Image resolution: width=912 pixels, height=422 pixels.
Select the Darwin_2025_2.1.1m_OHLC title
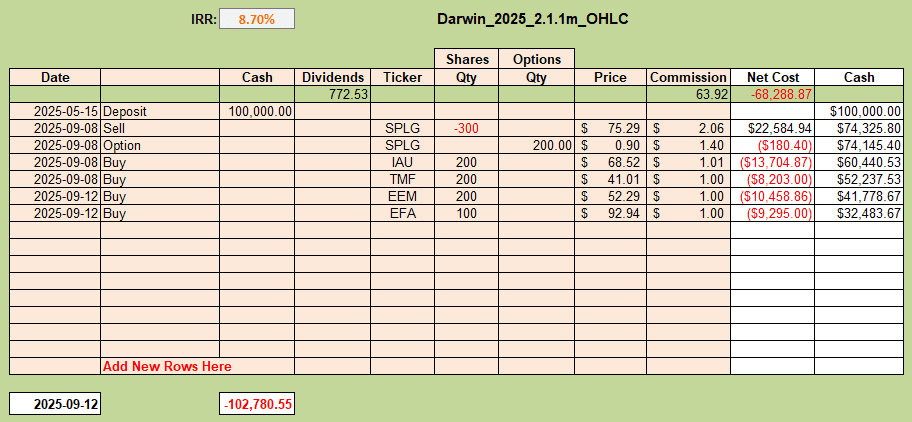(x=532, y=19)
